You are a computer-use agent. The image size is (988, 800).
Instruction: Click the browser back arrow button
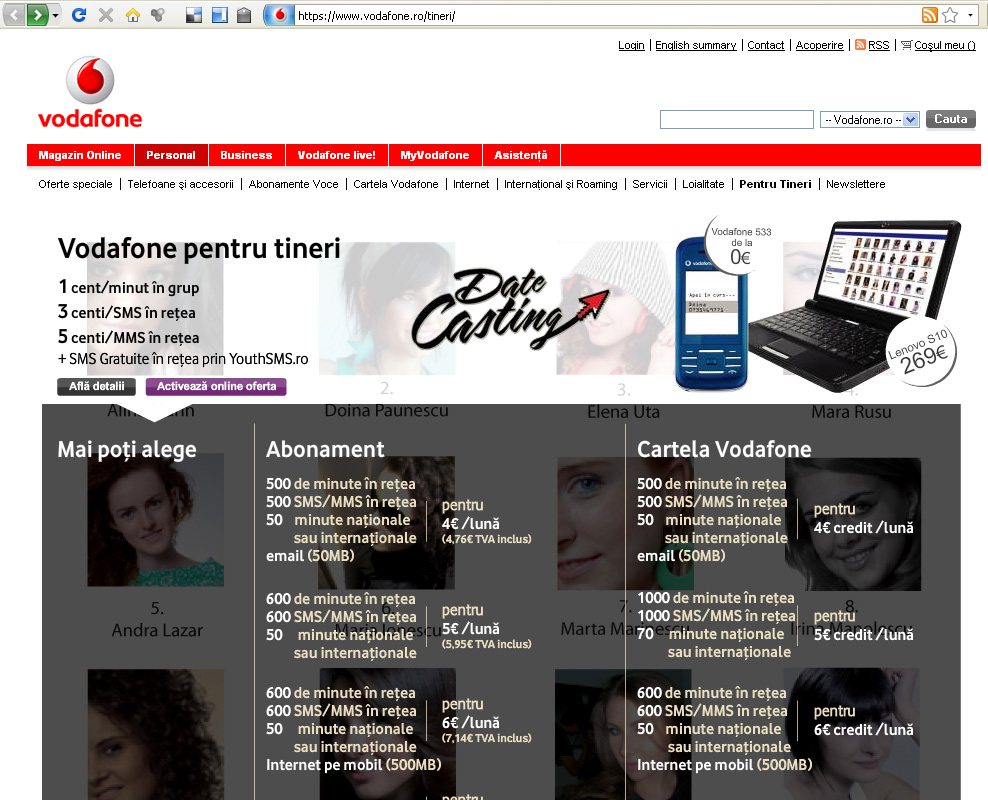[15, 15]
